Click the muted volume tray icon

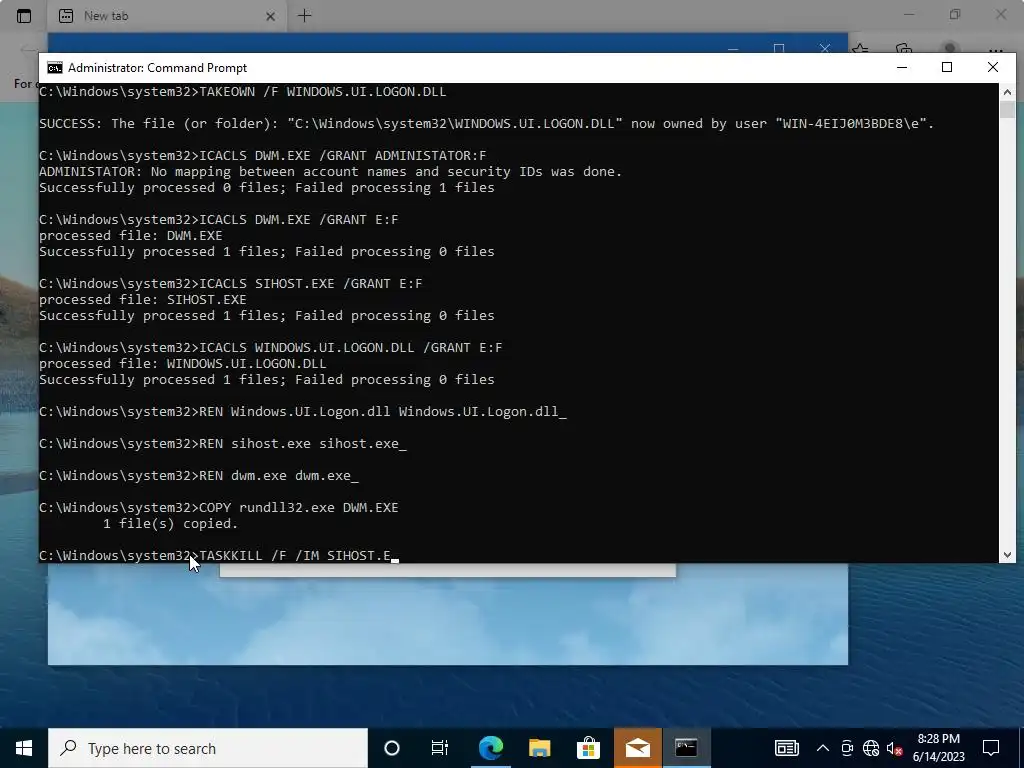pos(895,748)
